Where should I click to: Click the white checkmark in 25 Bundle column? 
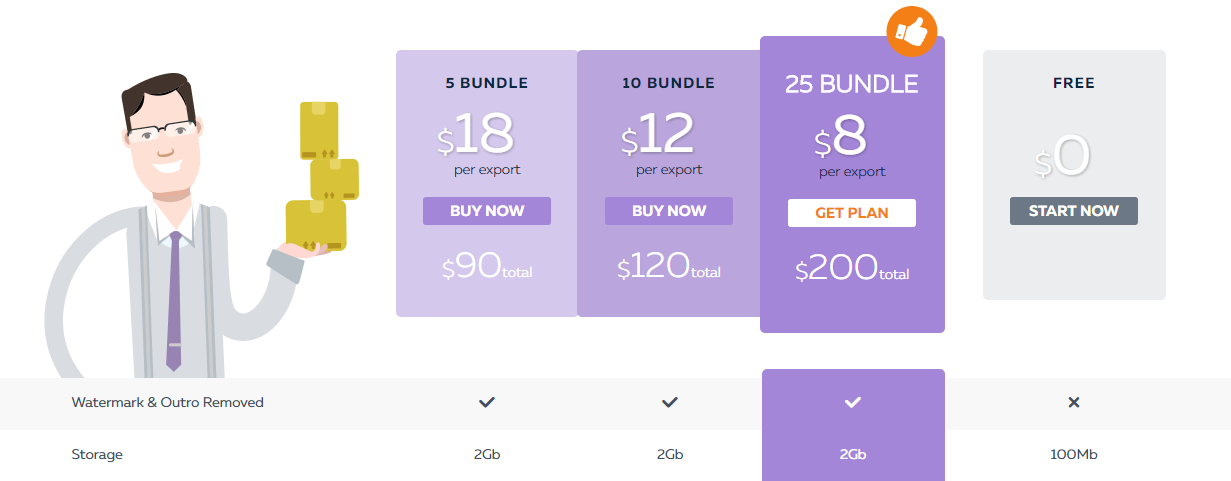852,402
